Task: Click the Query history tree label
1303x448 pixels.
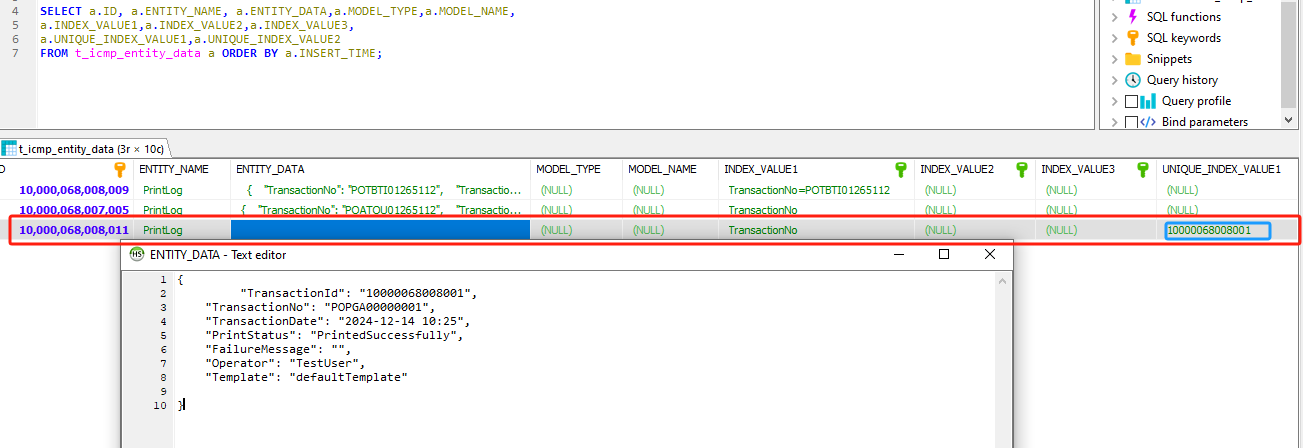Action: 1182,80
